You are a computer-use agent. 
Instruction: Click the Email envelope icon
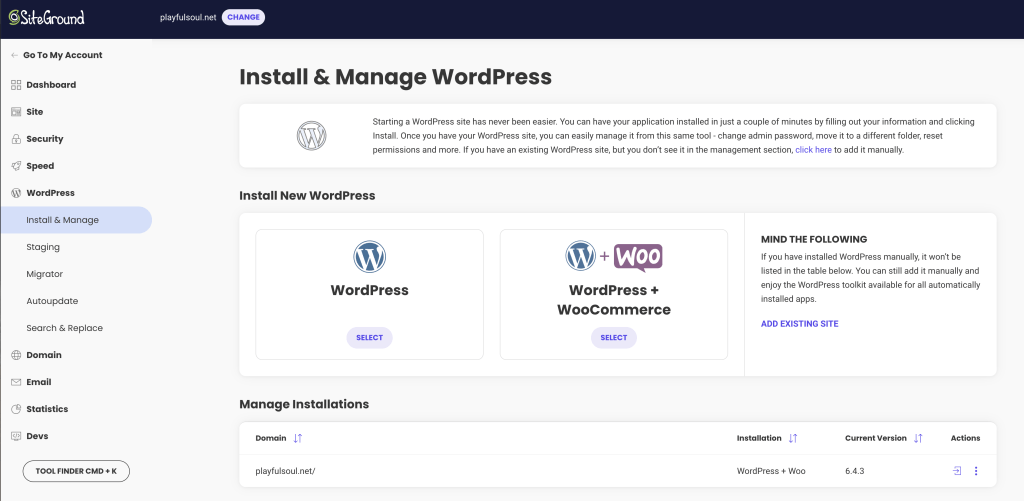tap(16, 382)
